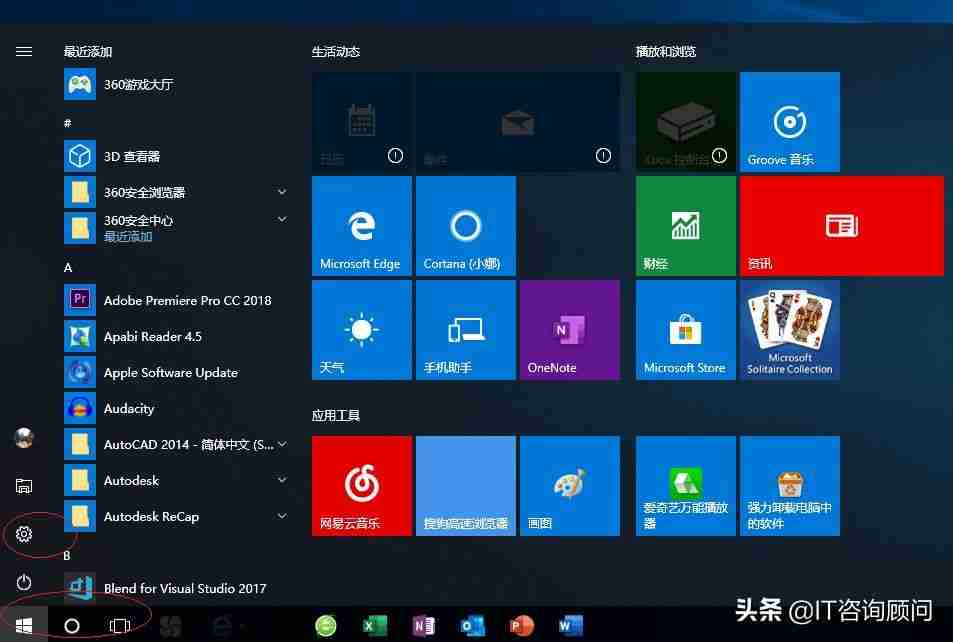This screenshot has height=642, width=953.
Task: Open the Autodesk ReCap folder entry
Action: [x=176, y=516]
